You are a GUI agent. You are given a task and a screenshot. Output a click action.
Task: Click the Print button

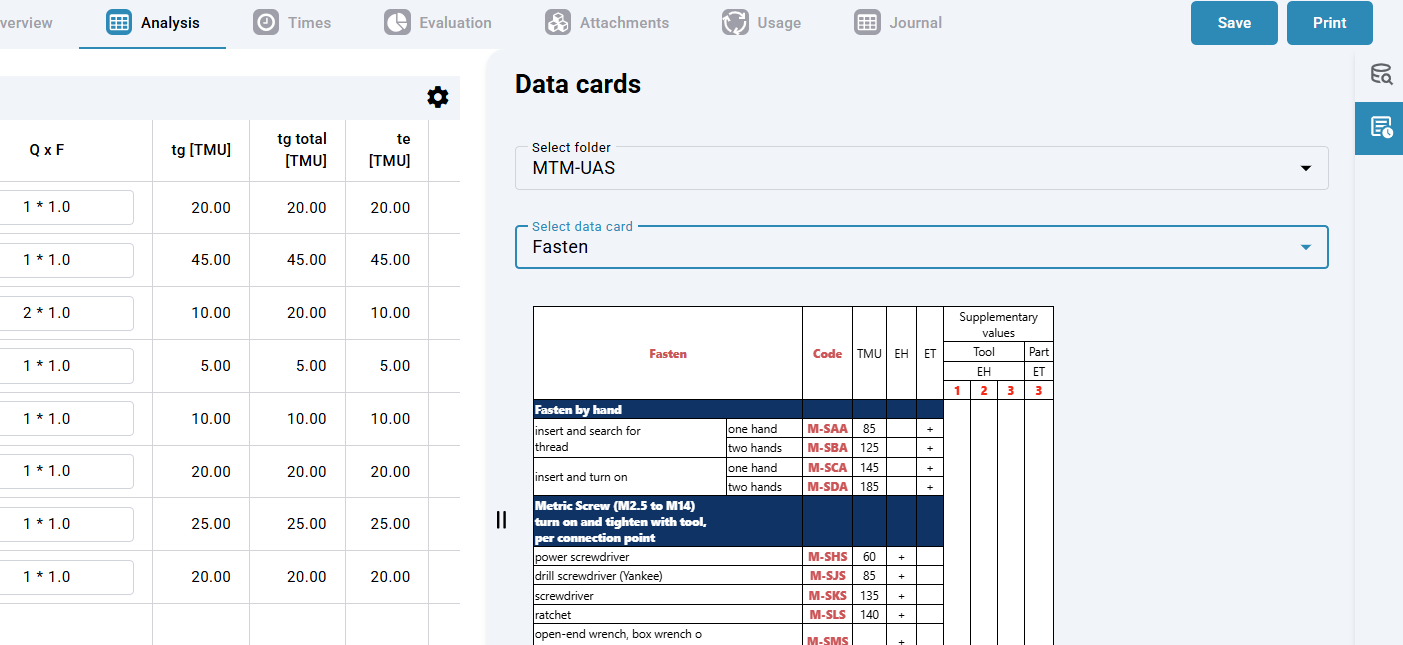pyautogui.click(x=1329, y=23)
